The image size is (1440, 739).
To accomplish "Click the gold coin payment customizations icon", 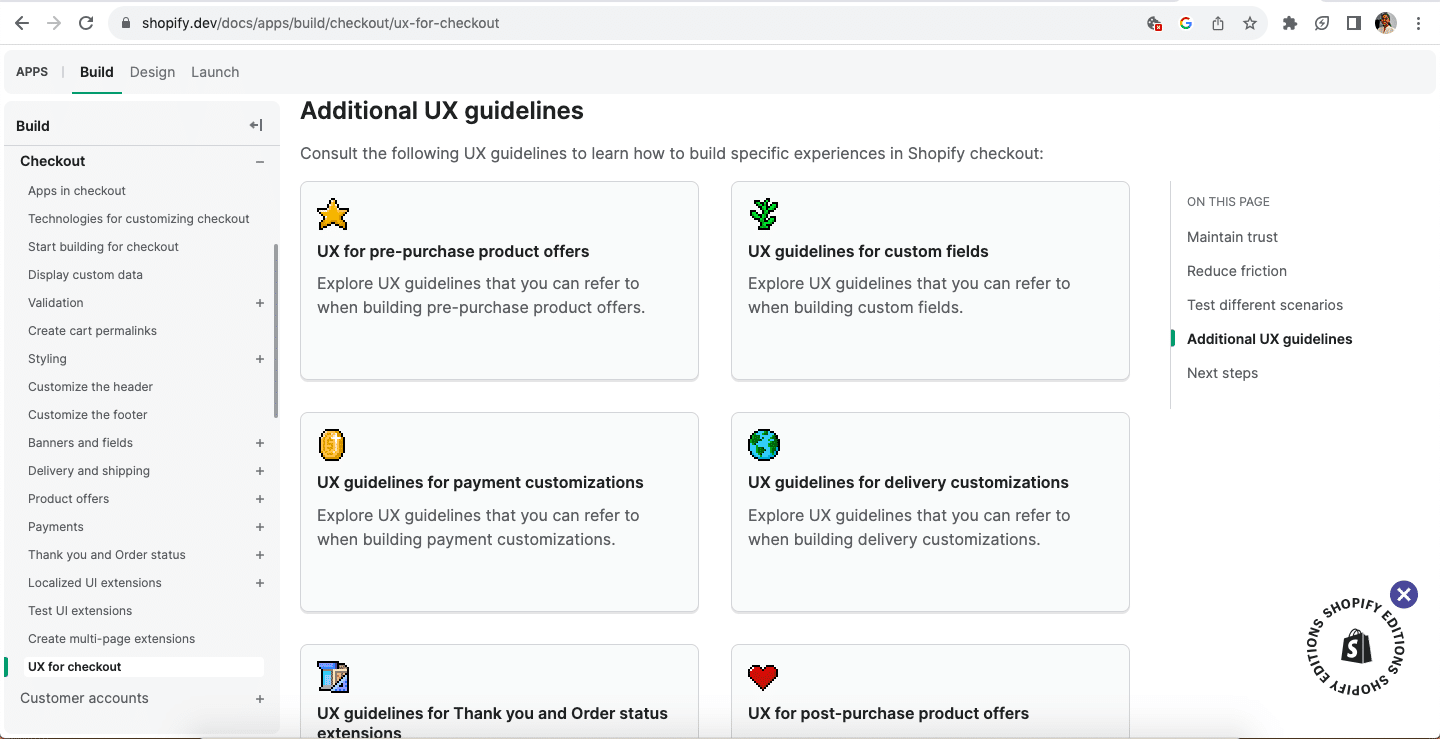I will point(332,445).
